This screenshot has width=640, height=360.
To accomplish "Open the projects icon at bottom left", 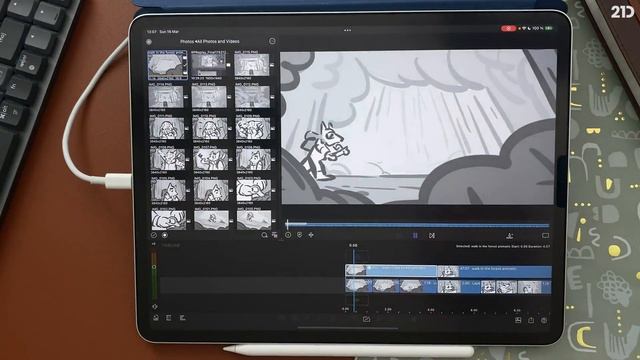I will (x=156, y=318).
